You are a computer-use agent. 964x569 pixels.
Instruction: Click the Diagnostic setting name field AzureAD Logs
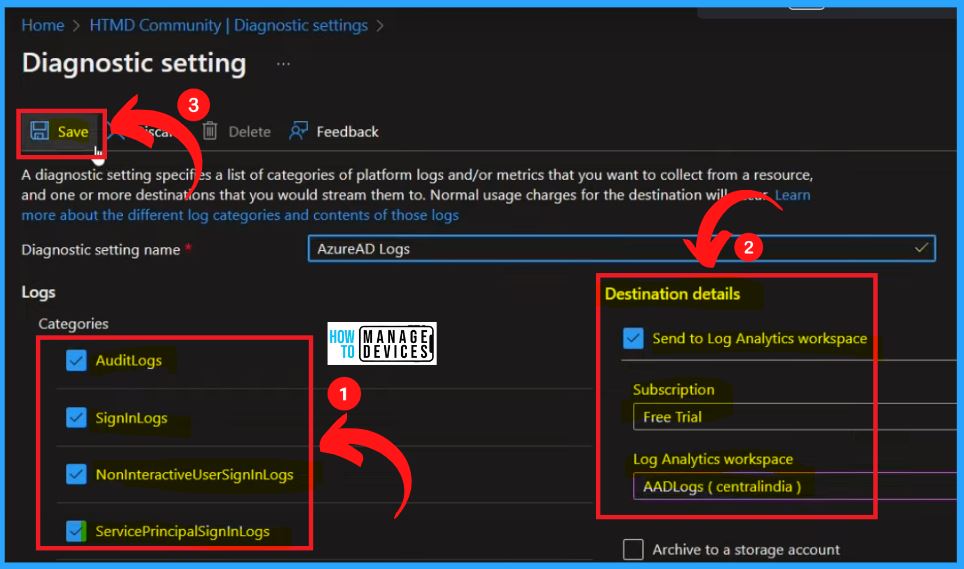622,249
